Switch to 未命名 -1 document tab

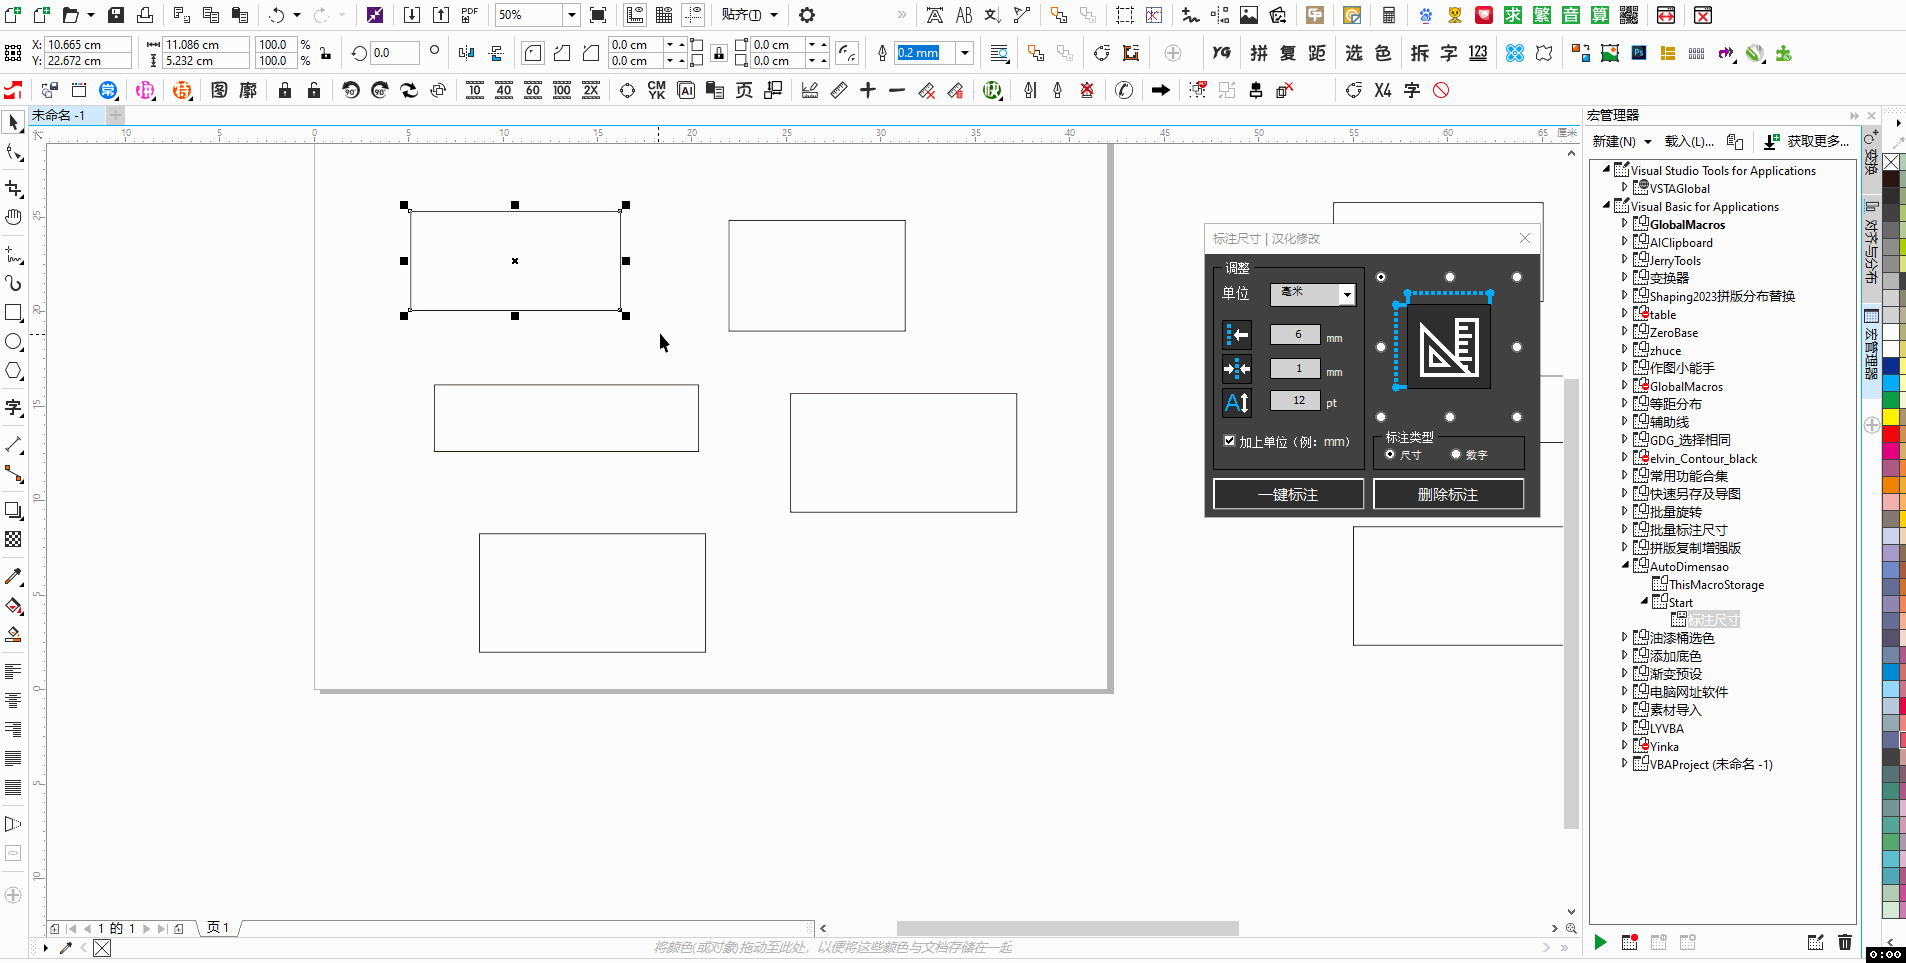tap(58, 115)
